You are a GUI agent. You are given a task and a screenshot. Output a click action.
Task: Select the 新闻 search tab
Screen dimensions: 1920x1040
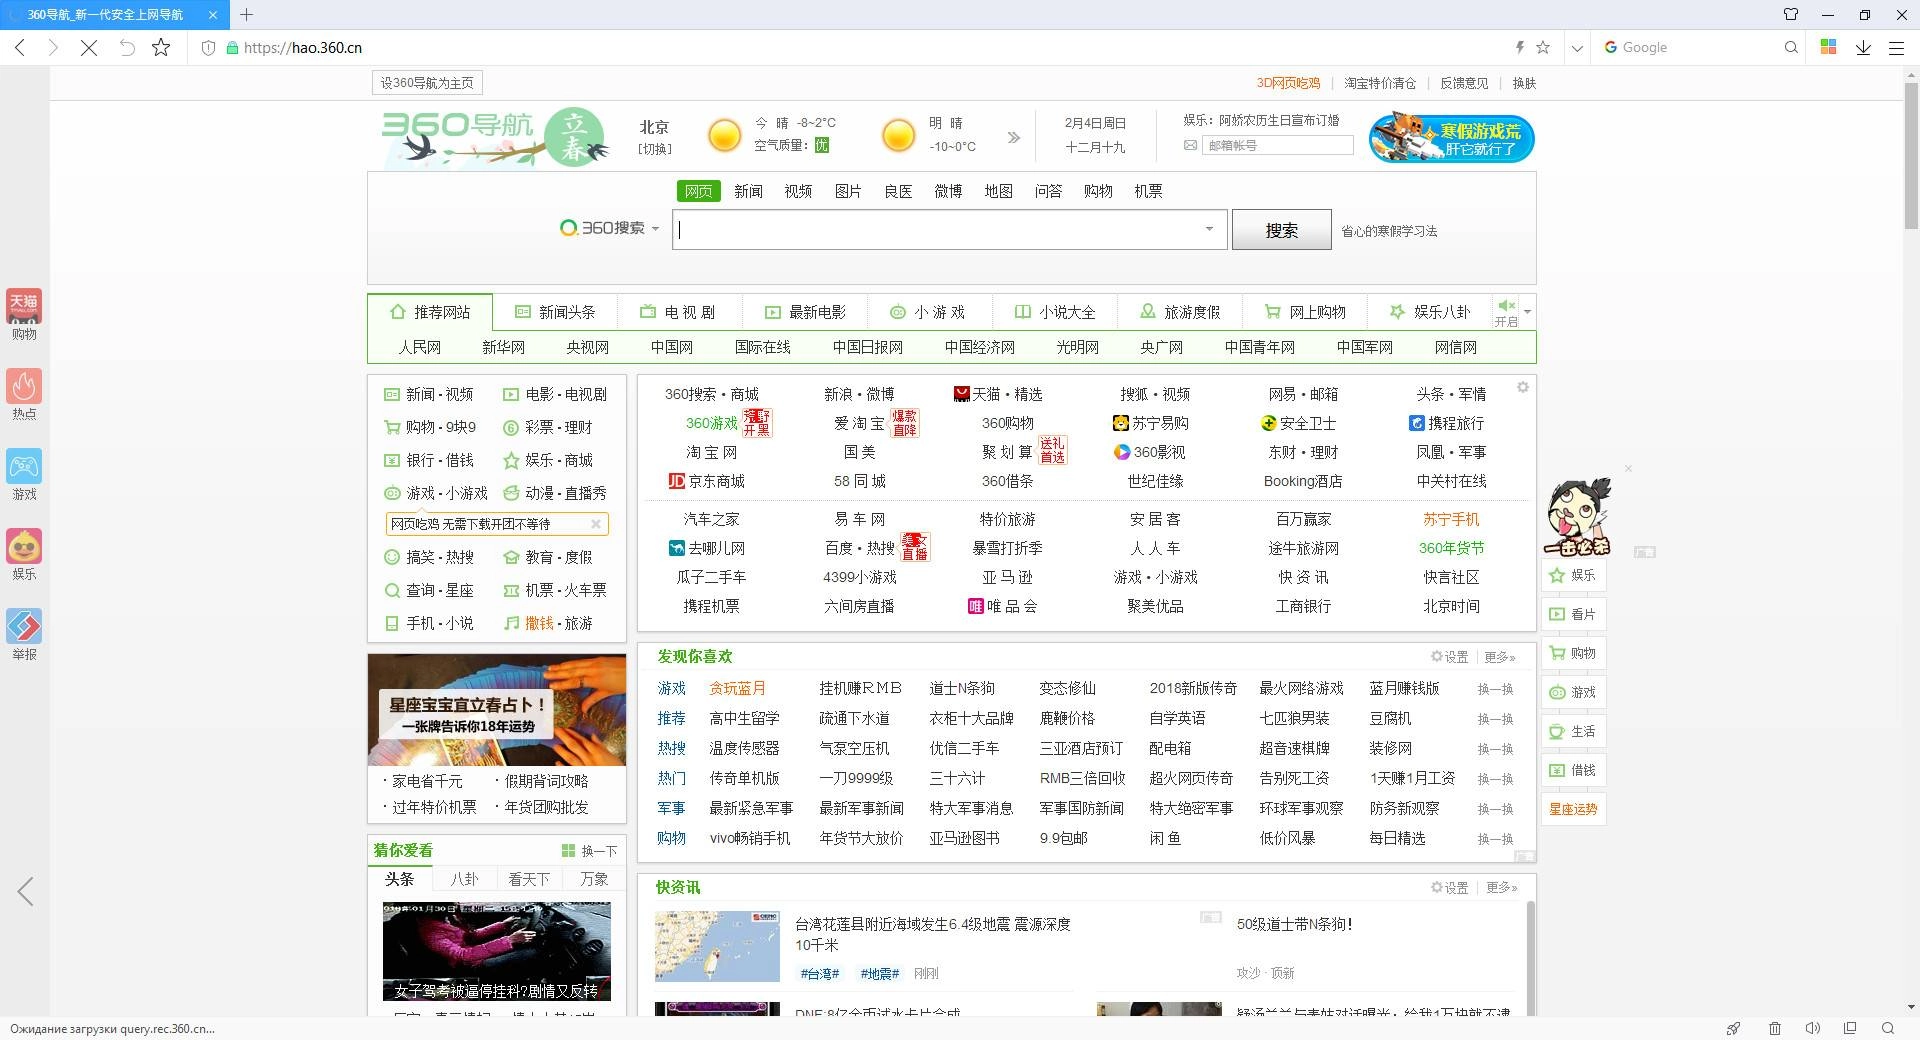pos(748,191)
